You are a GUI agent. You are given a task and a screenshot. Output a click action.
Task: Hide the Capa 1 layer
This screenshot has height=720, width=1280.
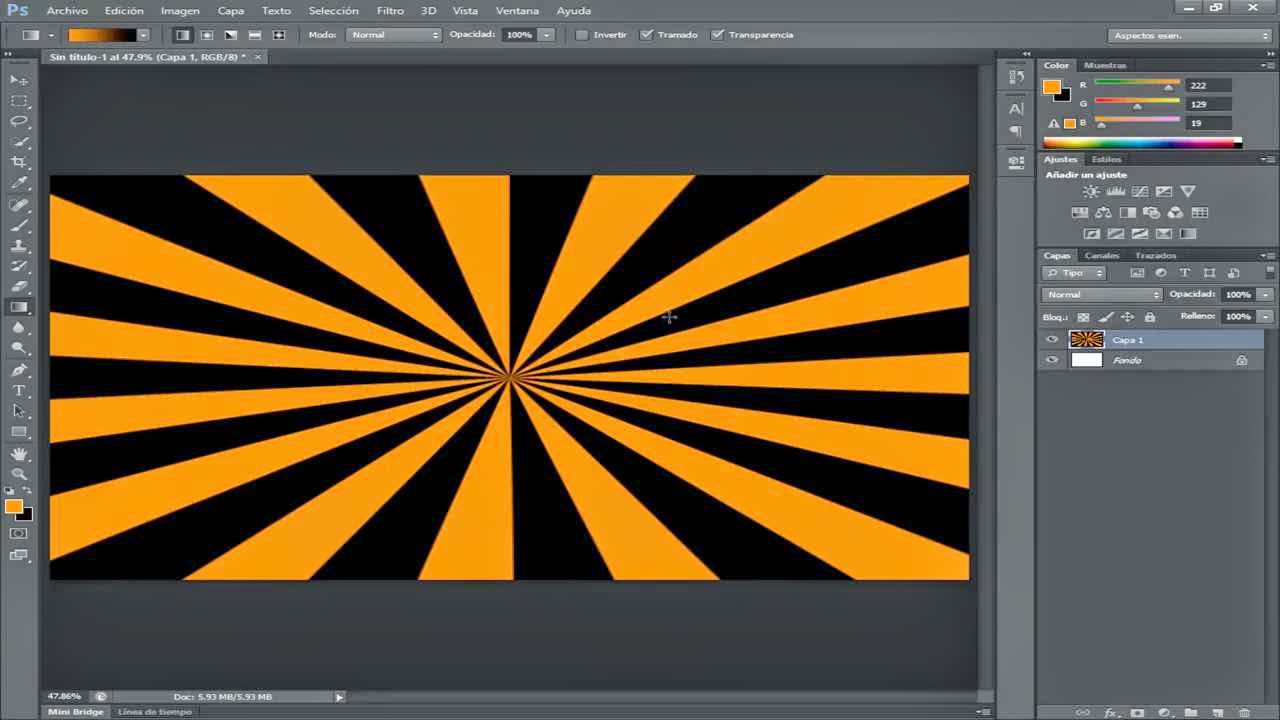1052,340
